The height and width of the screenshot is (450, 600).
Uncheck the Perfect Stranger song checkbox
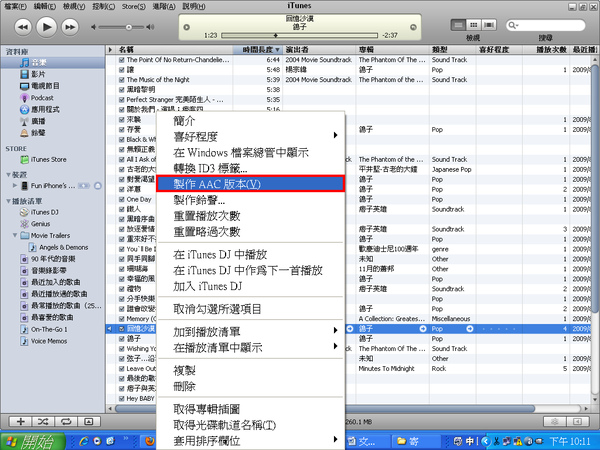pos(121,100)
